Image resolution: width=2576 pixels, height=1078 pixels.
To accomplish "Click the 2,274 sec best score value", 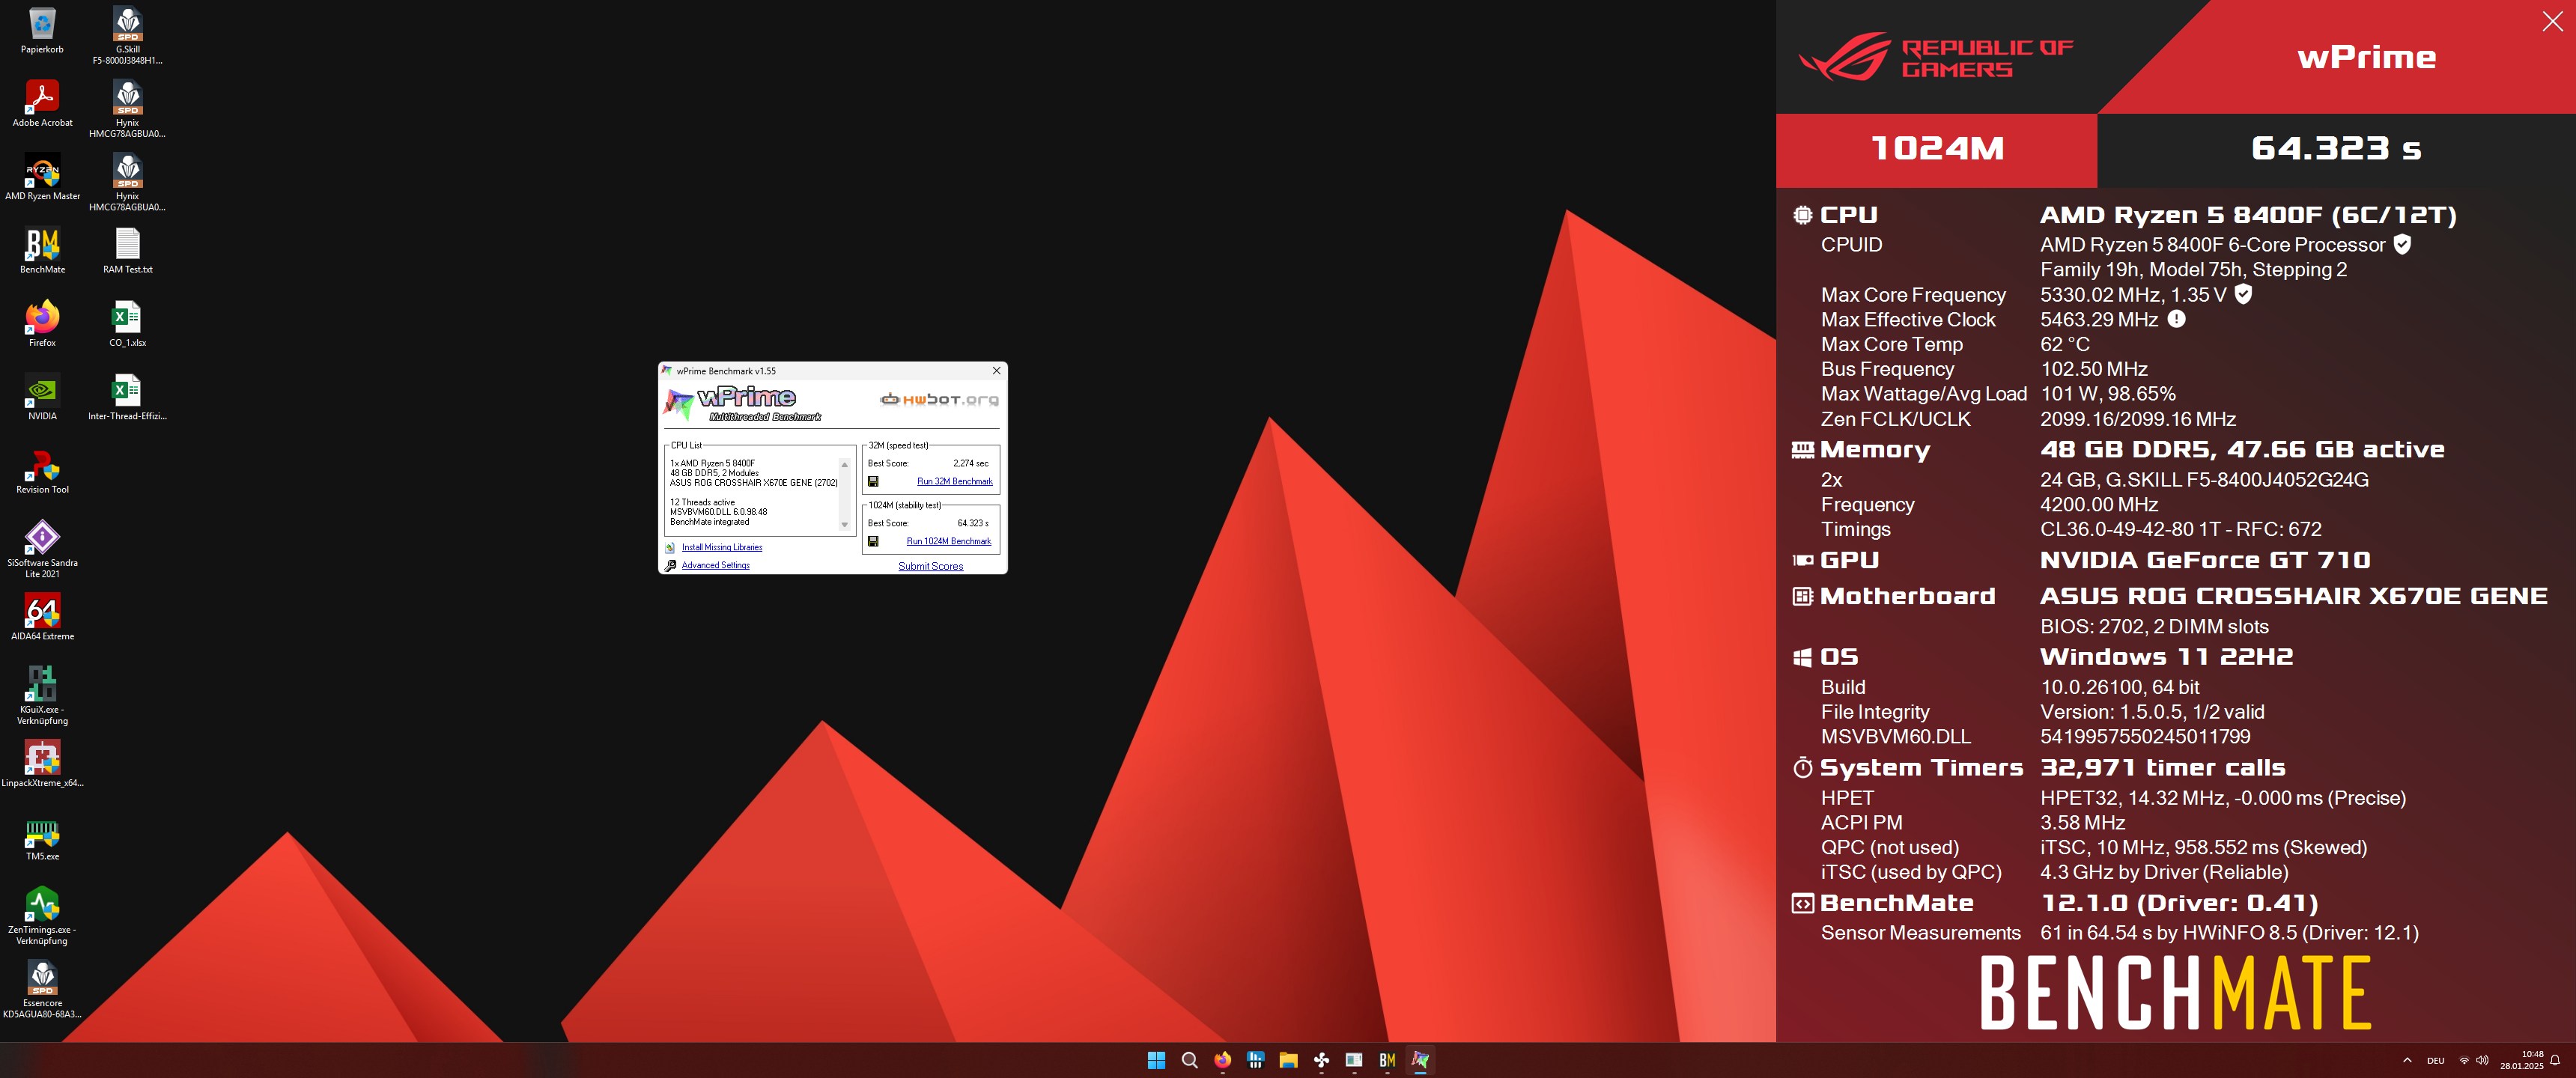I will pyautogui.click(x=970, y=463).
